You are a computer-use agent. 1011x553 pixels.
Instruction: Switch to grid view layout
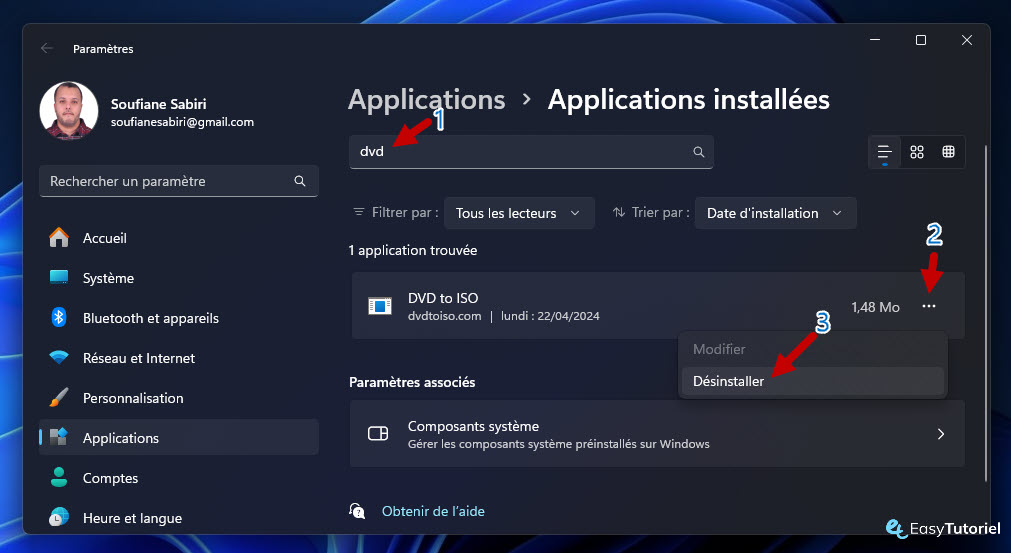917,152
